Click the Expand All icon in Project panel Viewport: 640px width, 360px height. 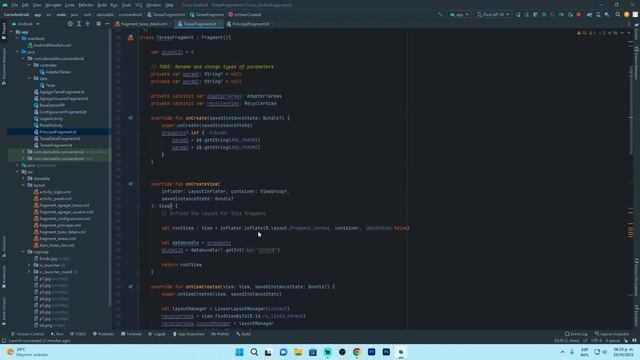(x=79, y=24)
